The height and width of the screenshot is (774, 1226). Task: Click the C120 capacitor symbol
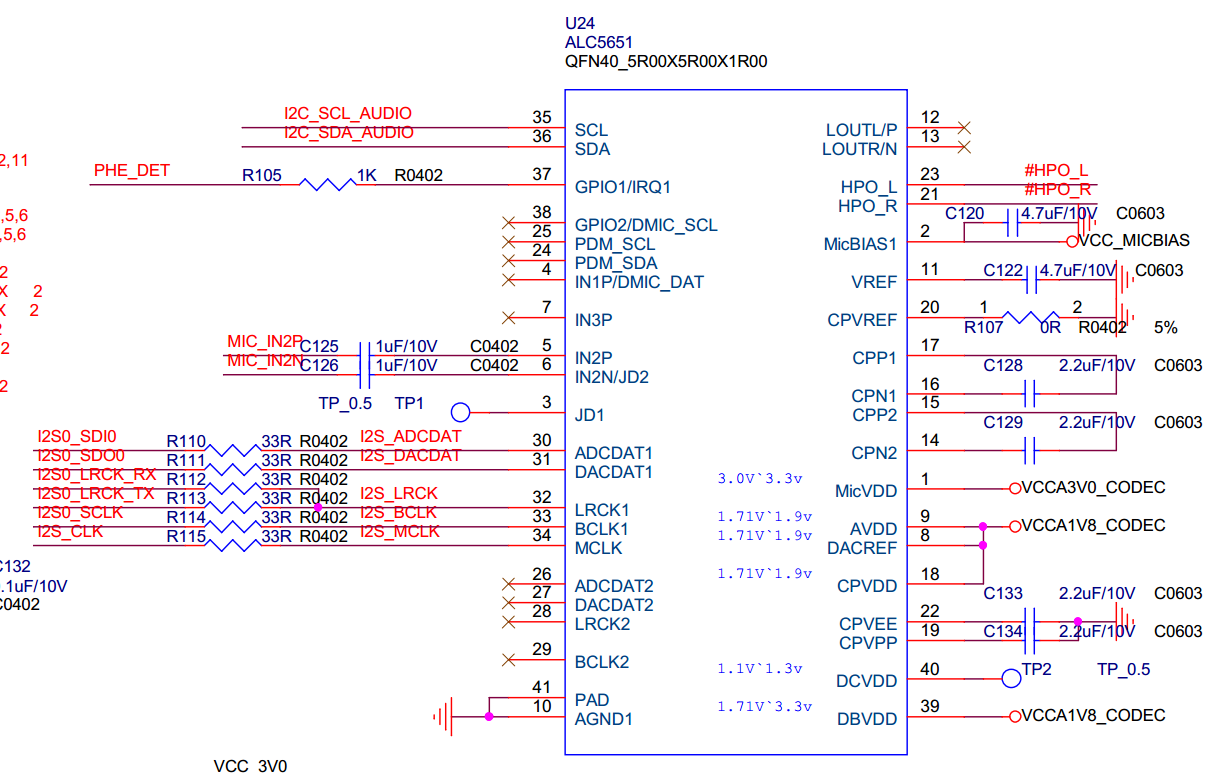pos(1012,223)
